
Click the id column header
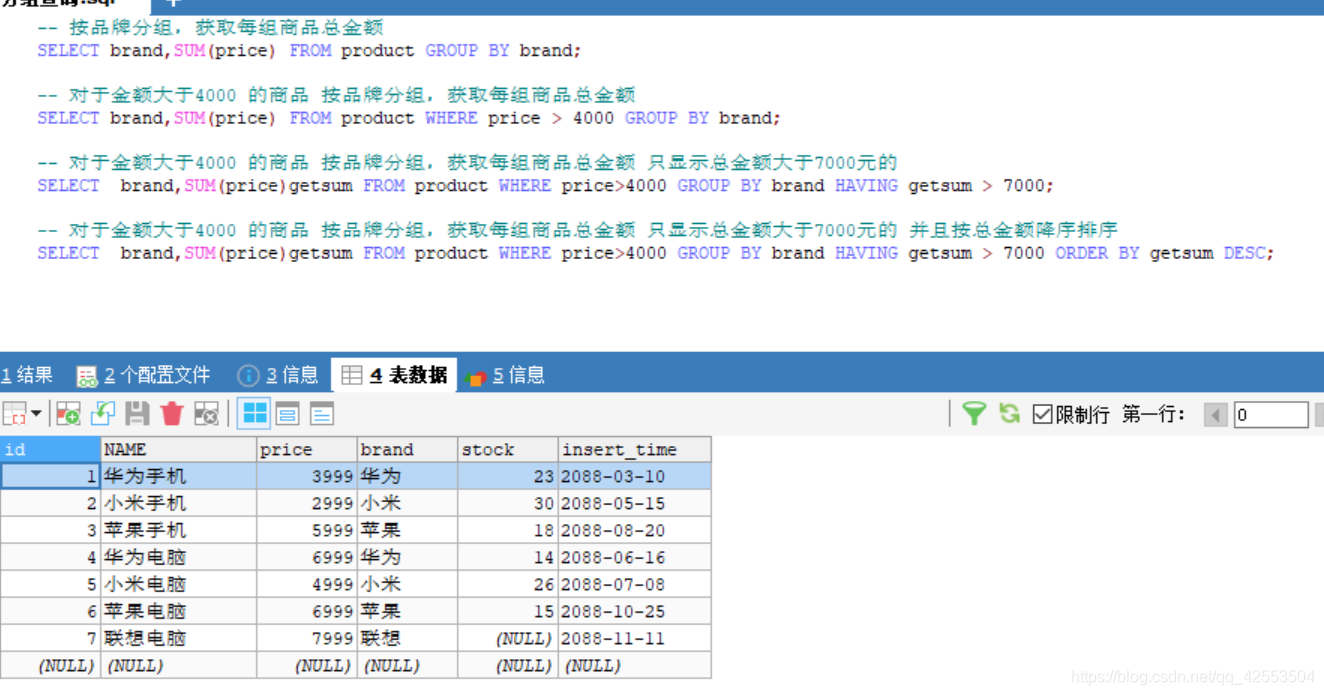coord(50,450)
